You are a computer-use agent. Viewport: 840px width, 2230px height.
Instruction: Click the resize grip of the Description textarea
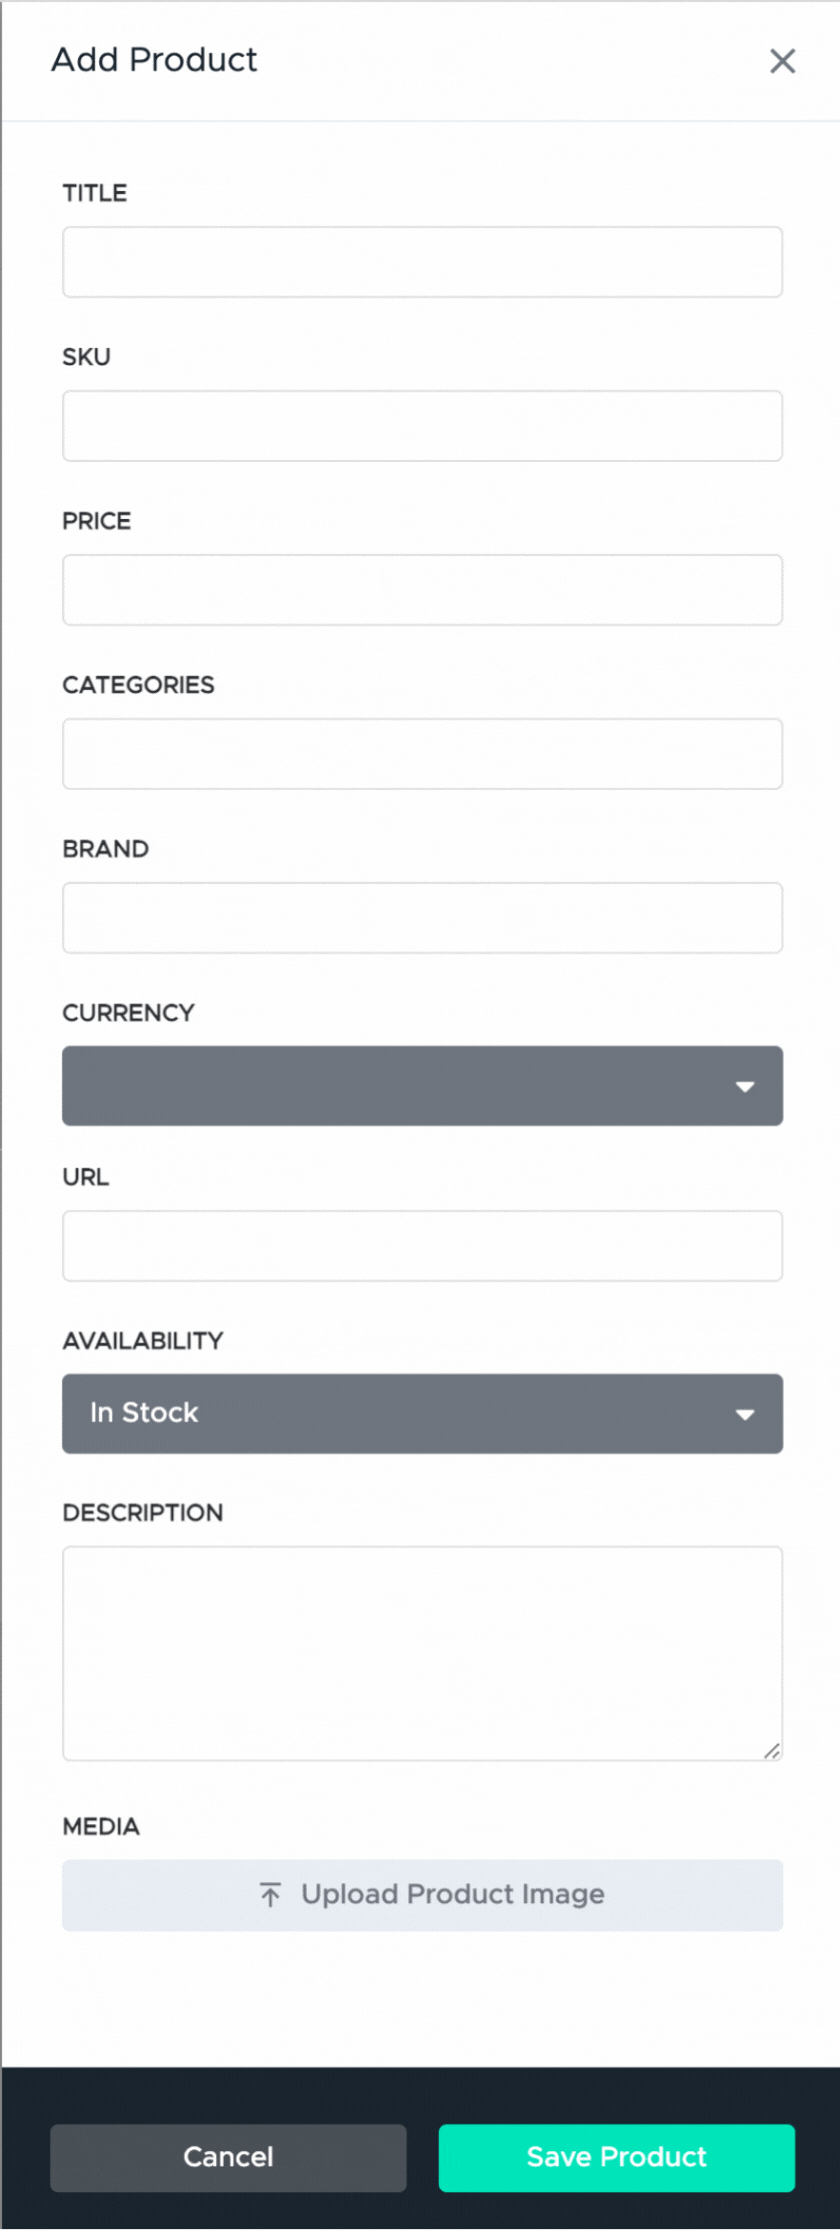pyautogui.click(x=772, y=1751)
